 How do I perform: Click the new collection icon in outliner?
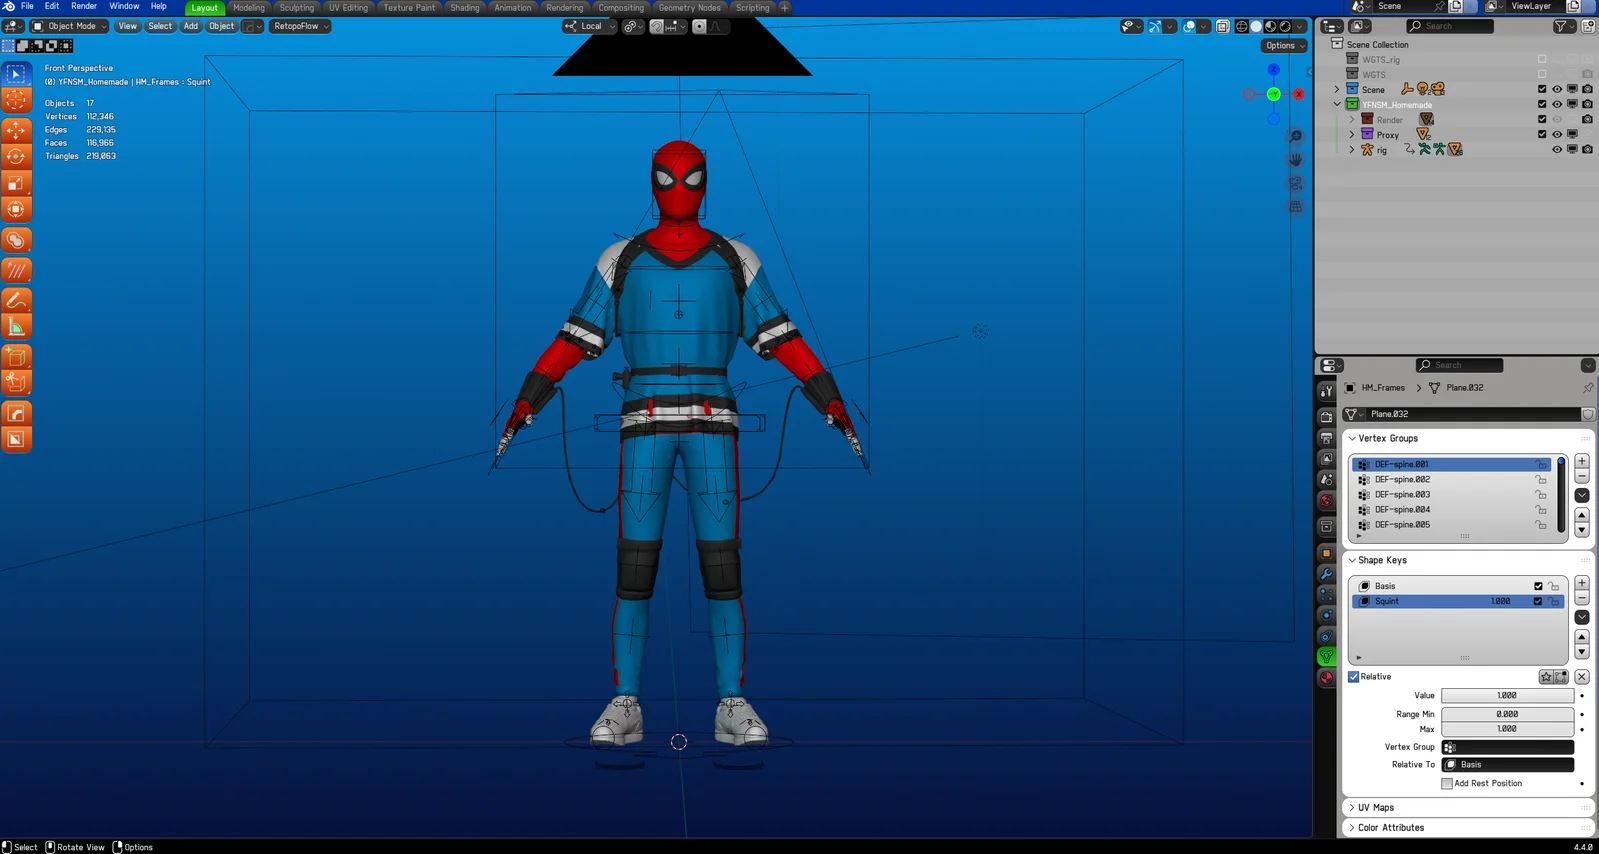click(x=1588, y=26)
